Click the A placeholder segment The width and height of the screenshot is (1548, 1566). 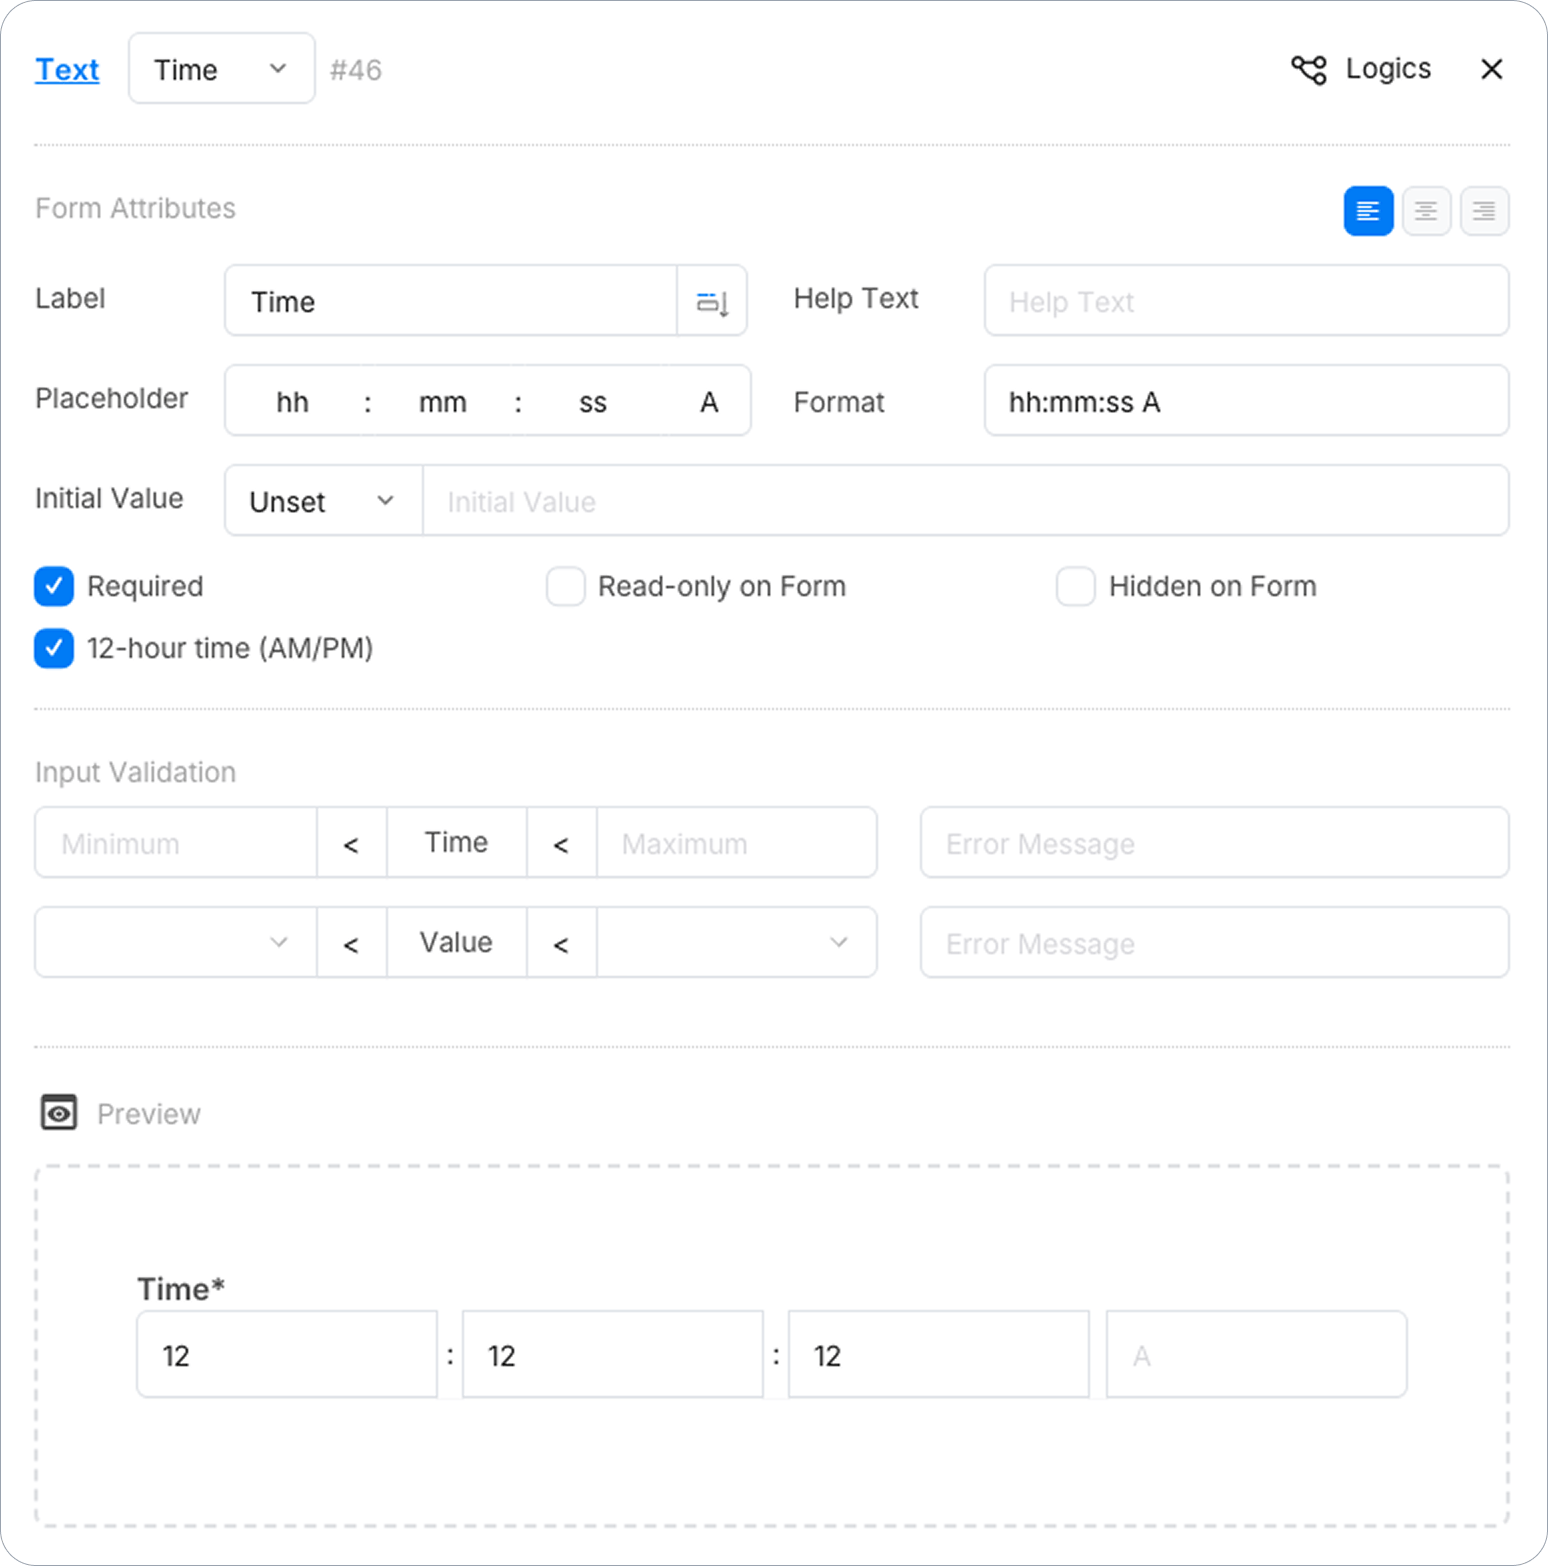pyautogui.click(x=709, y=402)
